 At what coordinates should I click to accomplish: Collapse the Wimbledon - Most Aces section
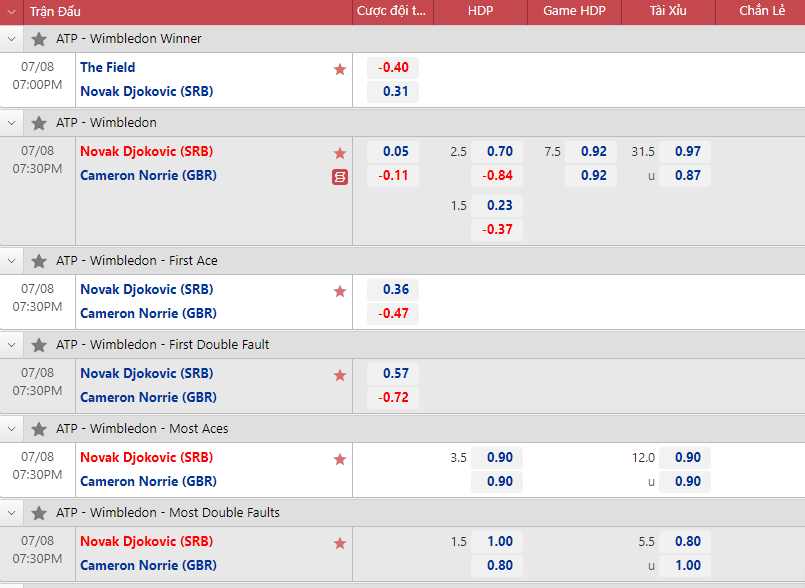[x=11, y=429]
